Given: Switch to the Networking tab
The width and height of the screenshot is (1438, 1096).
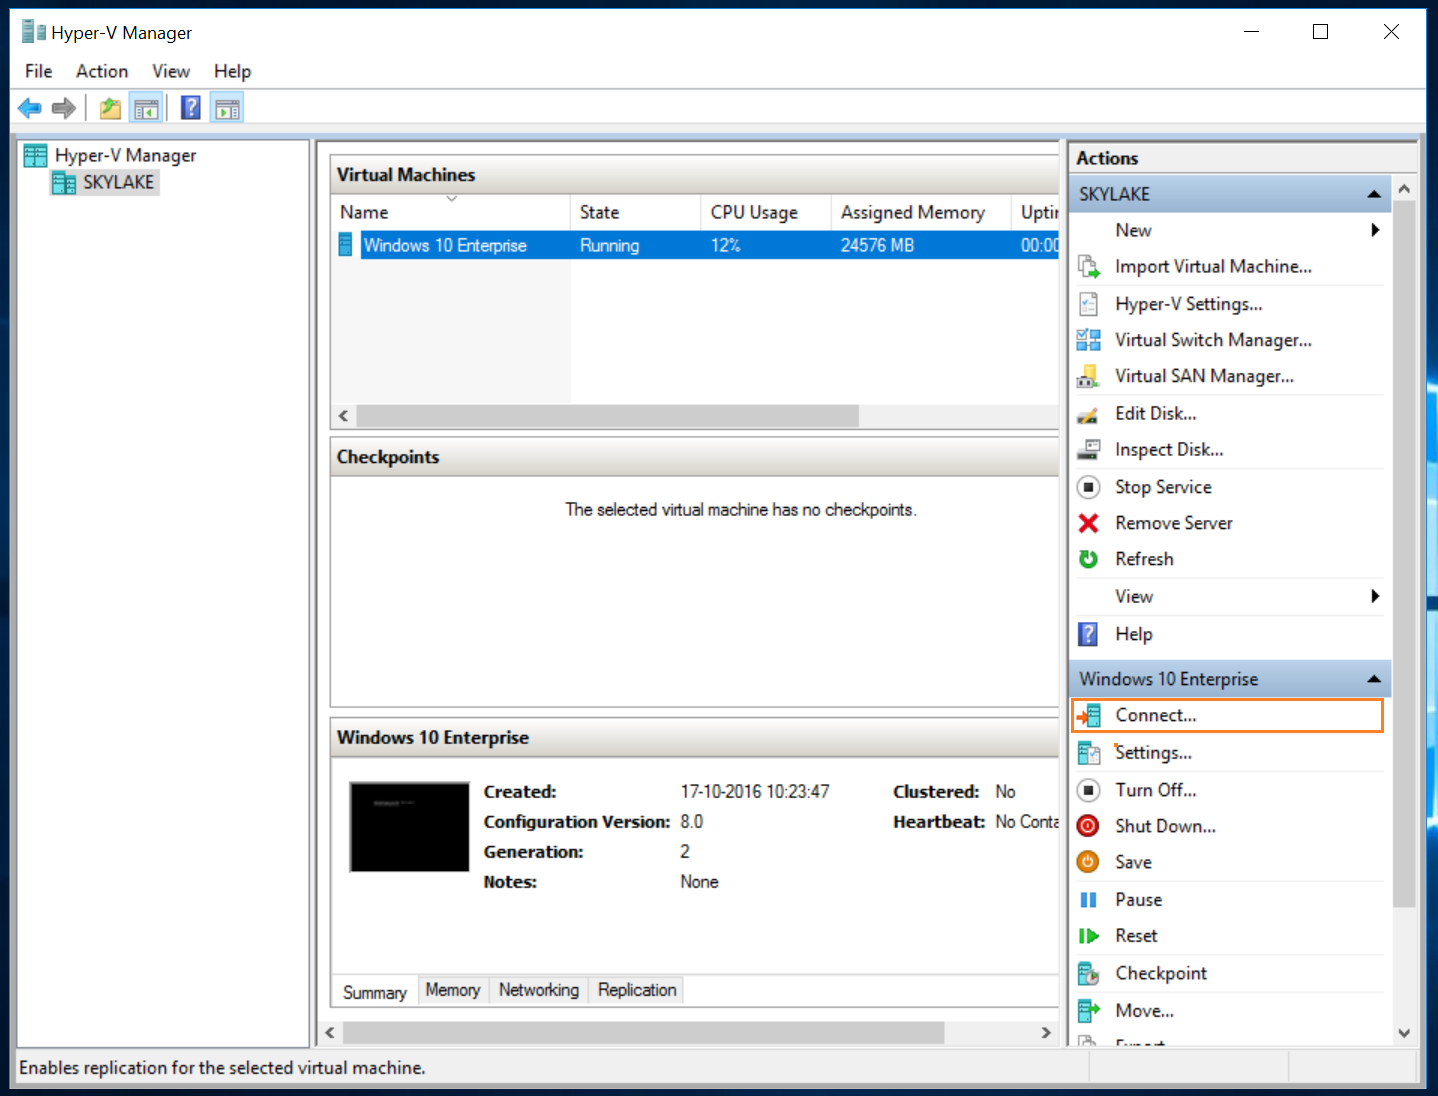Looking at the screenshot, I should pyautogui.click(x=539, y=990).
